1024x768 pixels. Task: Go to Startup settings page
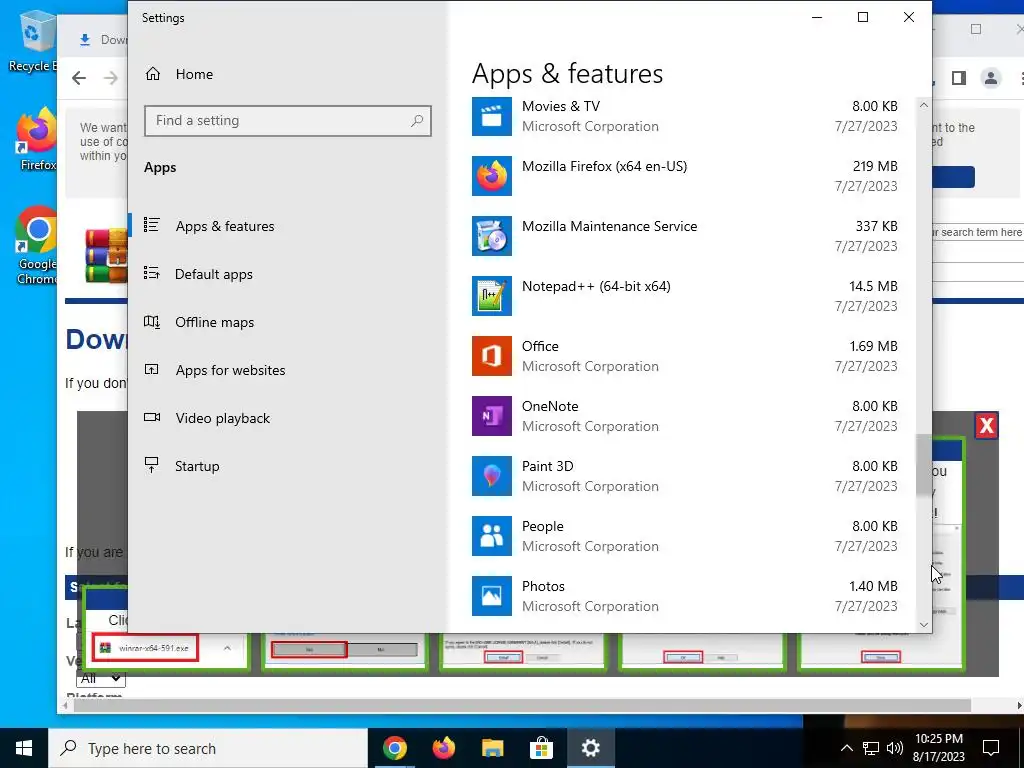click(x=197, y=466)
